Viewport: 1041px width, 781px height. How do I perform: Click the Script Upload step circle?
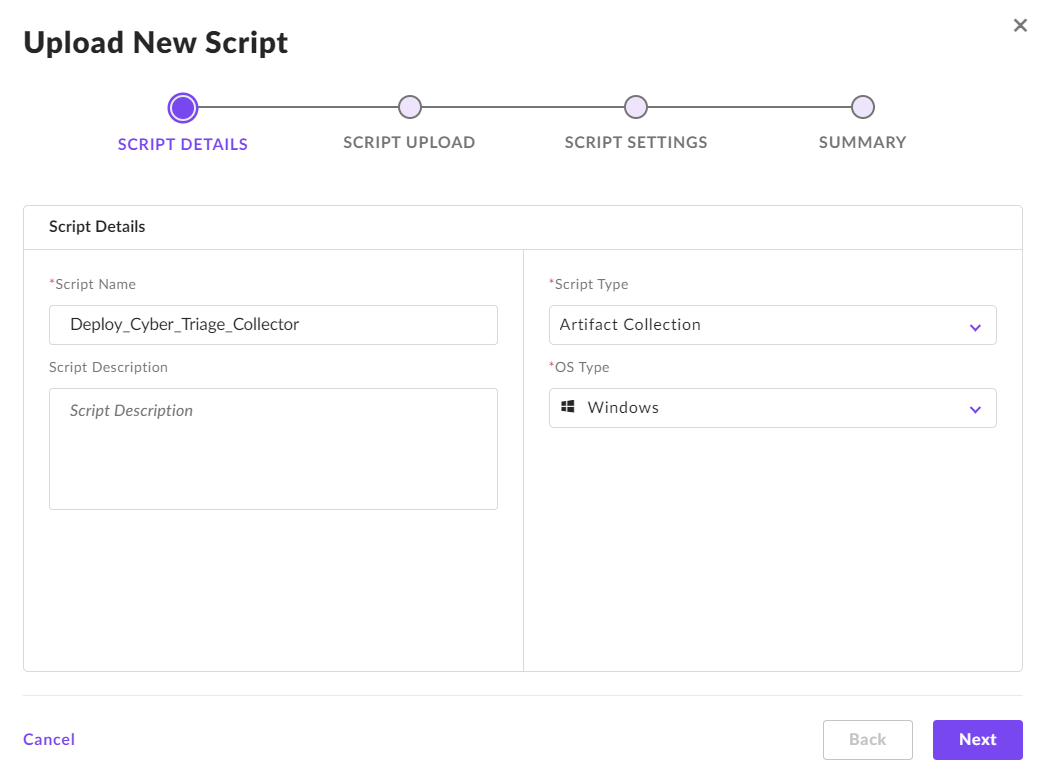pyautogui.click(x=409, y=107)
